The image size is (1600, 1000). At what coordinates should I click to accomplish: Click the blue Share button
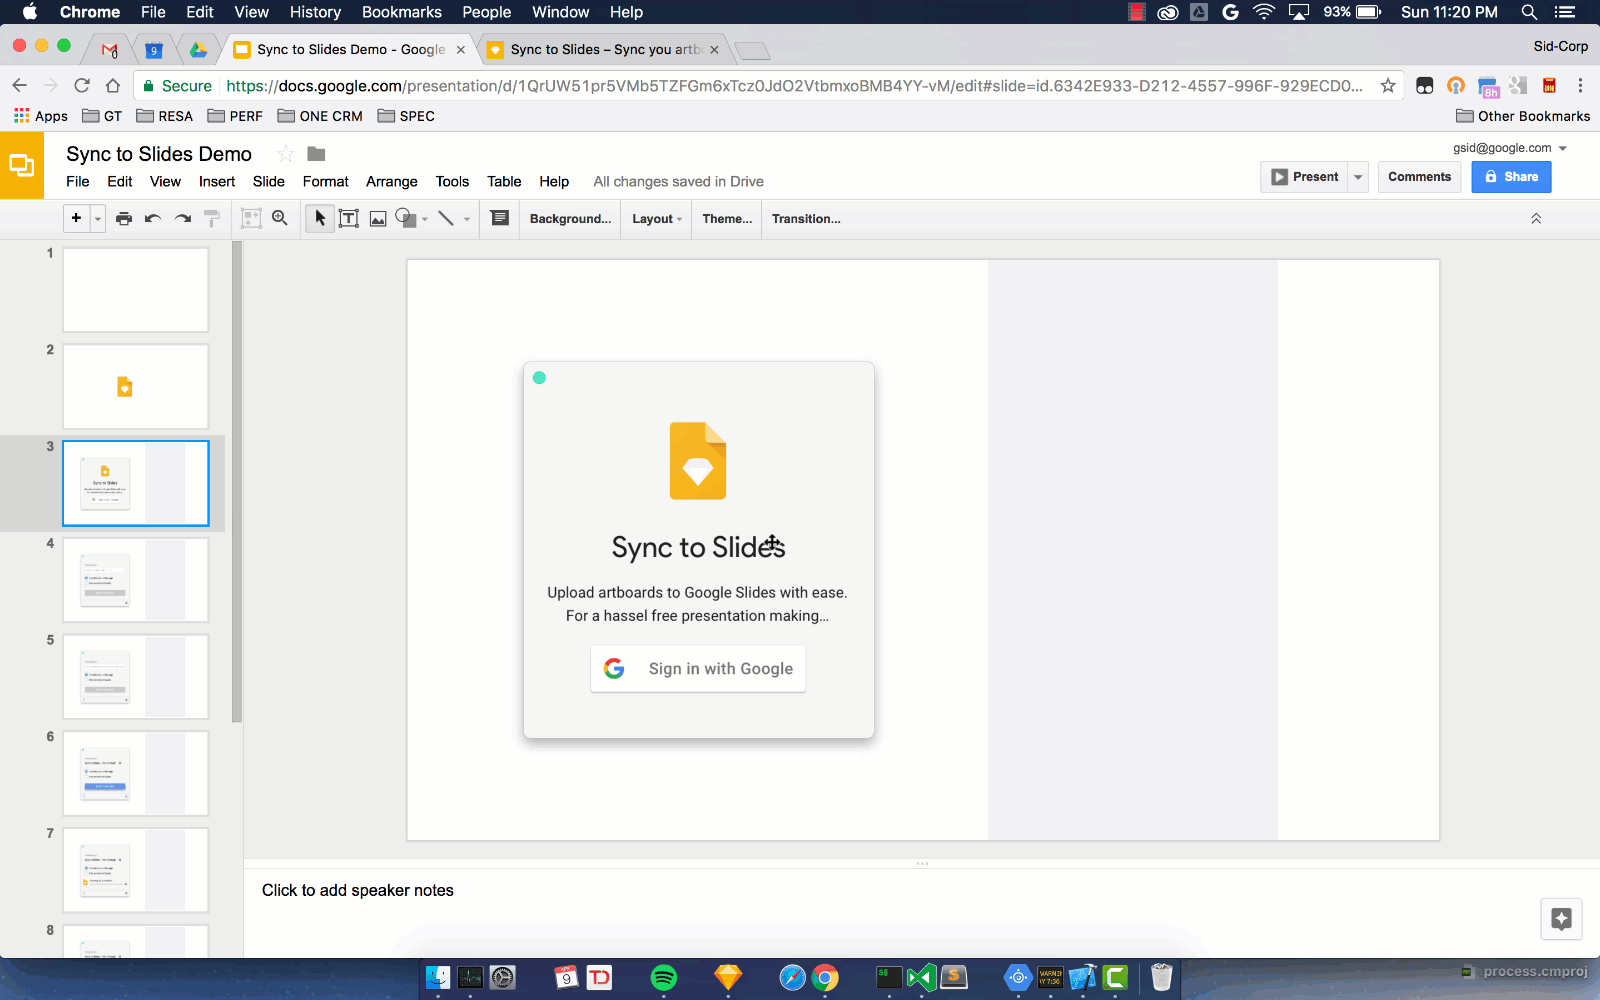(1511, 177)
